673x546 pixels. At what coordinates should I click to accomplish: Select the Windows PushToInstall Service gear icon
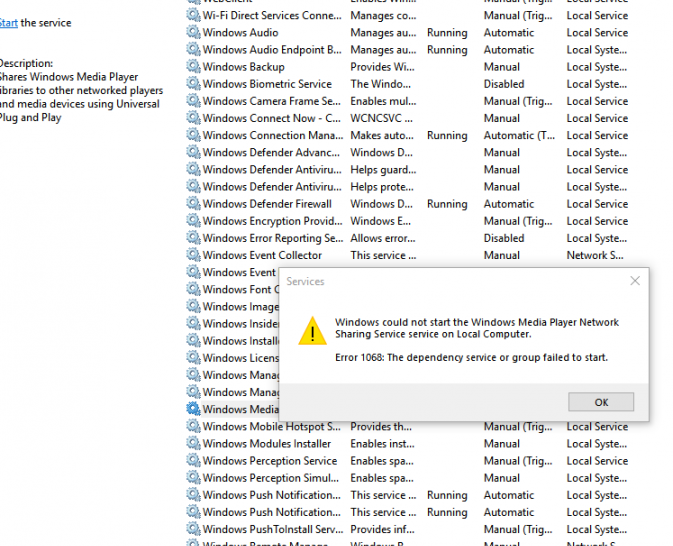point(193,529)
